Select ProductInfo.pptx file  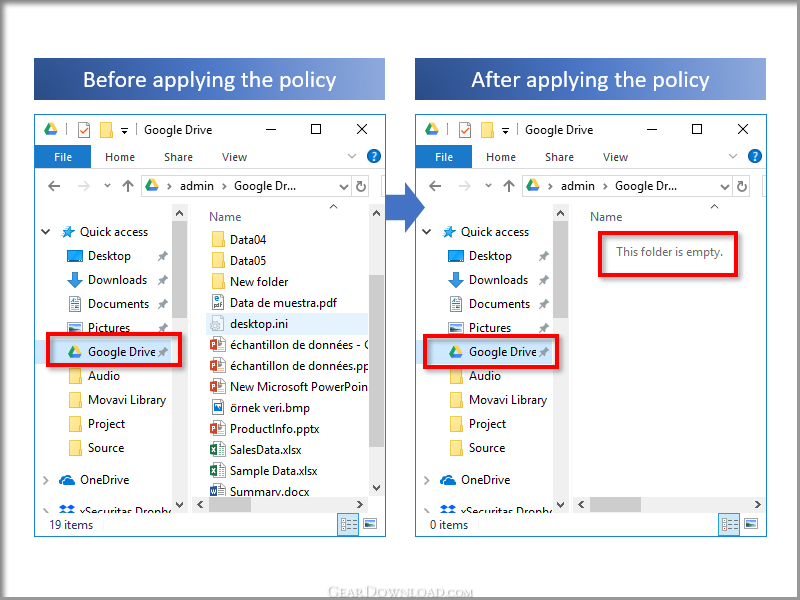(x=265, y=429)
